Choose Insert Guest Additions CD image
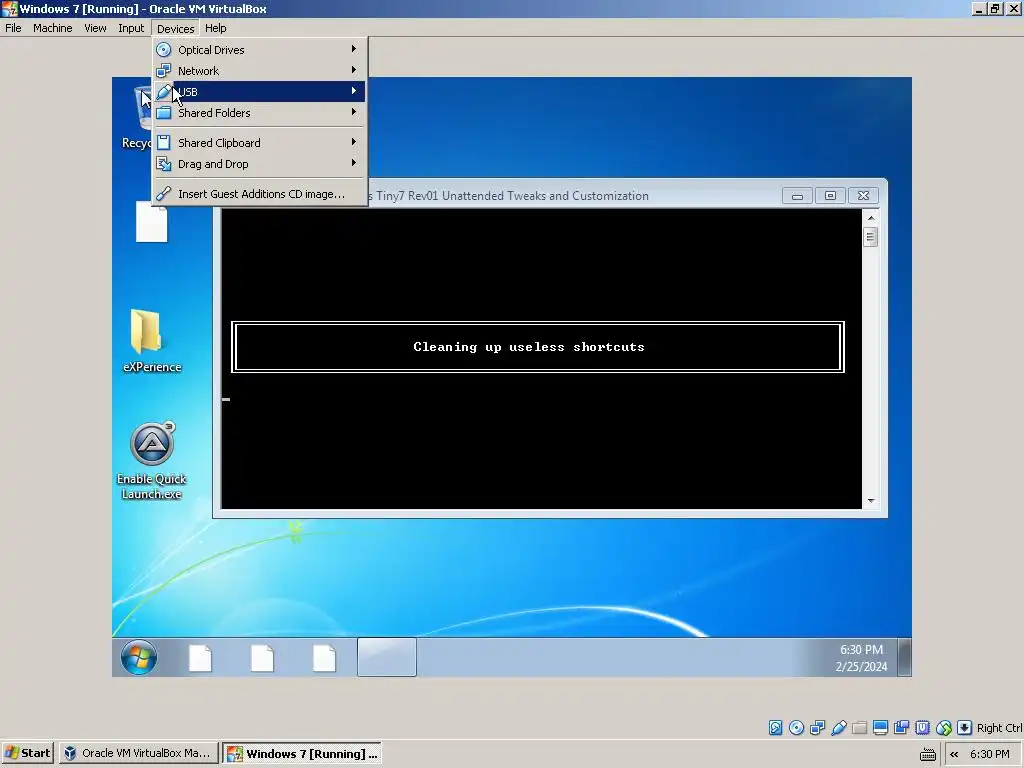Image resolution: width=1024 pixels, height=768 pixels. pyautogui.click(x=260, y=193)
